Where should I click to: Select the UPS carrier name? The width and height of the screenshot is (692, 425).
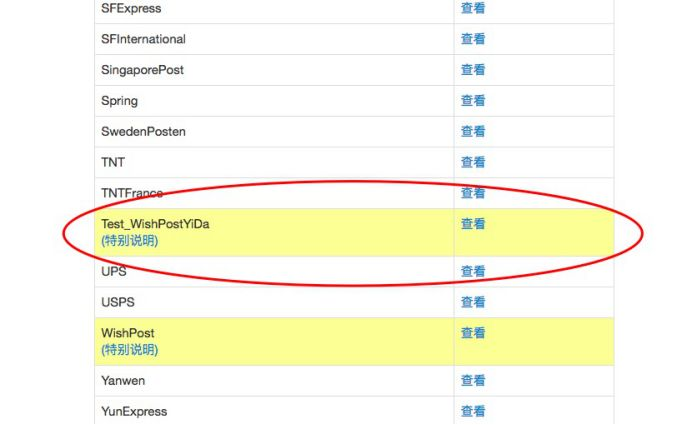(x=114, y=271)
